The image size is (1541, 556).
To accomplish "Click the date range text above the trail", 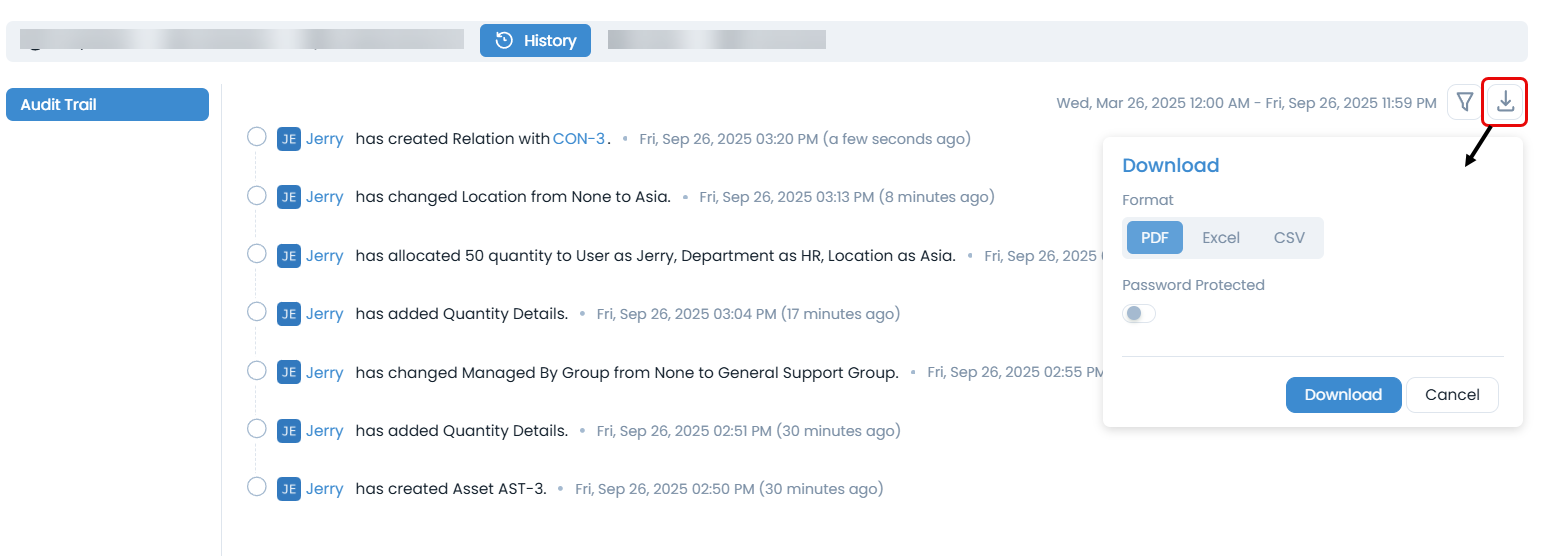I will point(1246,103).
